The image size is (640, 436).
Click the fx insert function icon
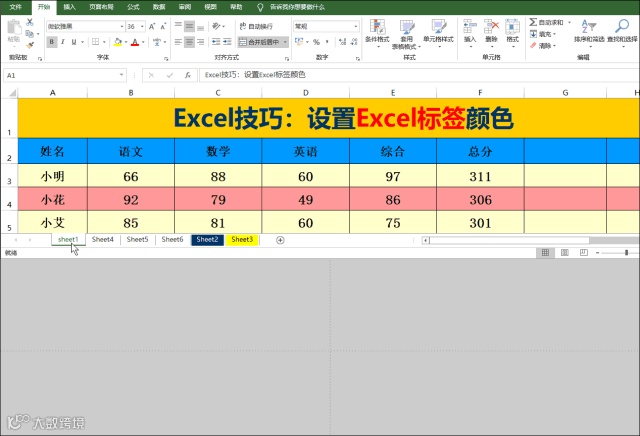point(187,75)
